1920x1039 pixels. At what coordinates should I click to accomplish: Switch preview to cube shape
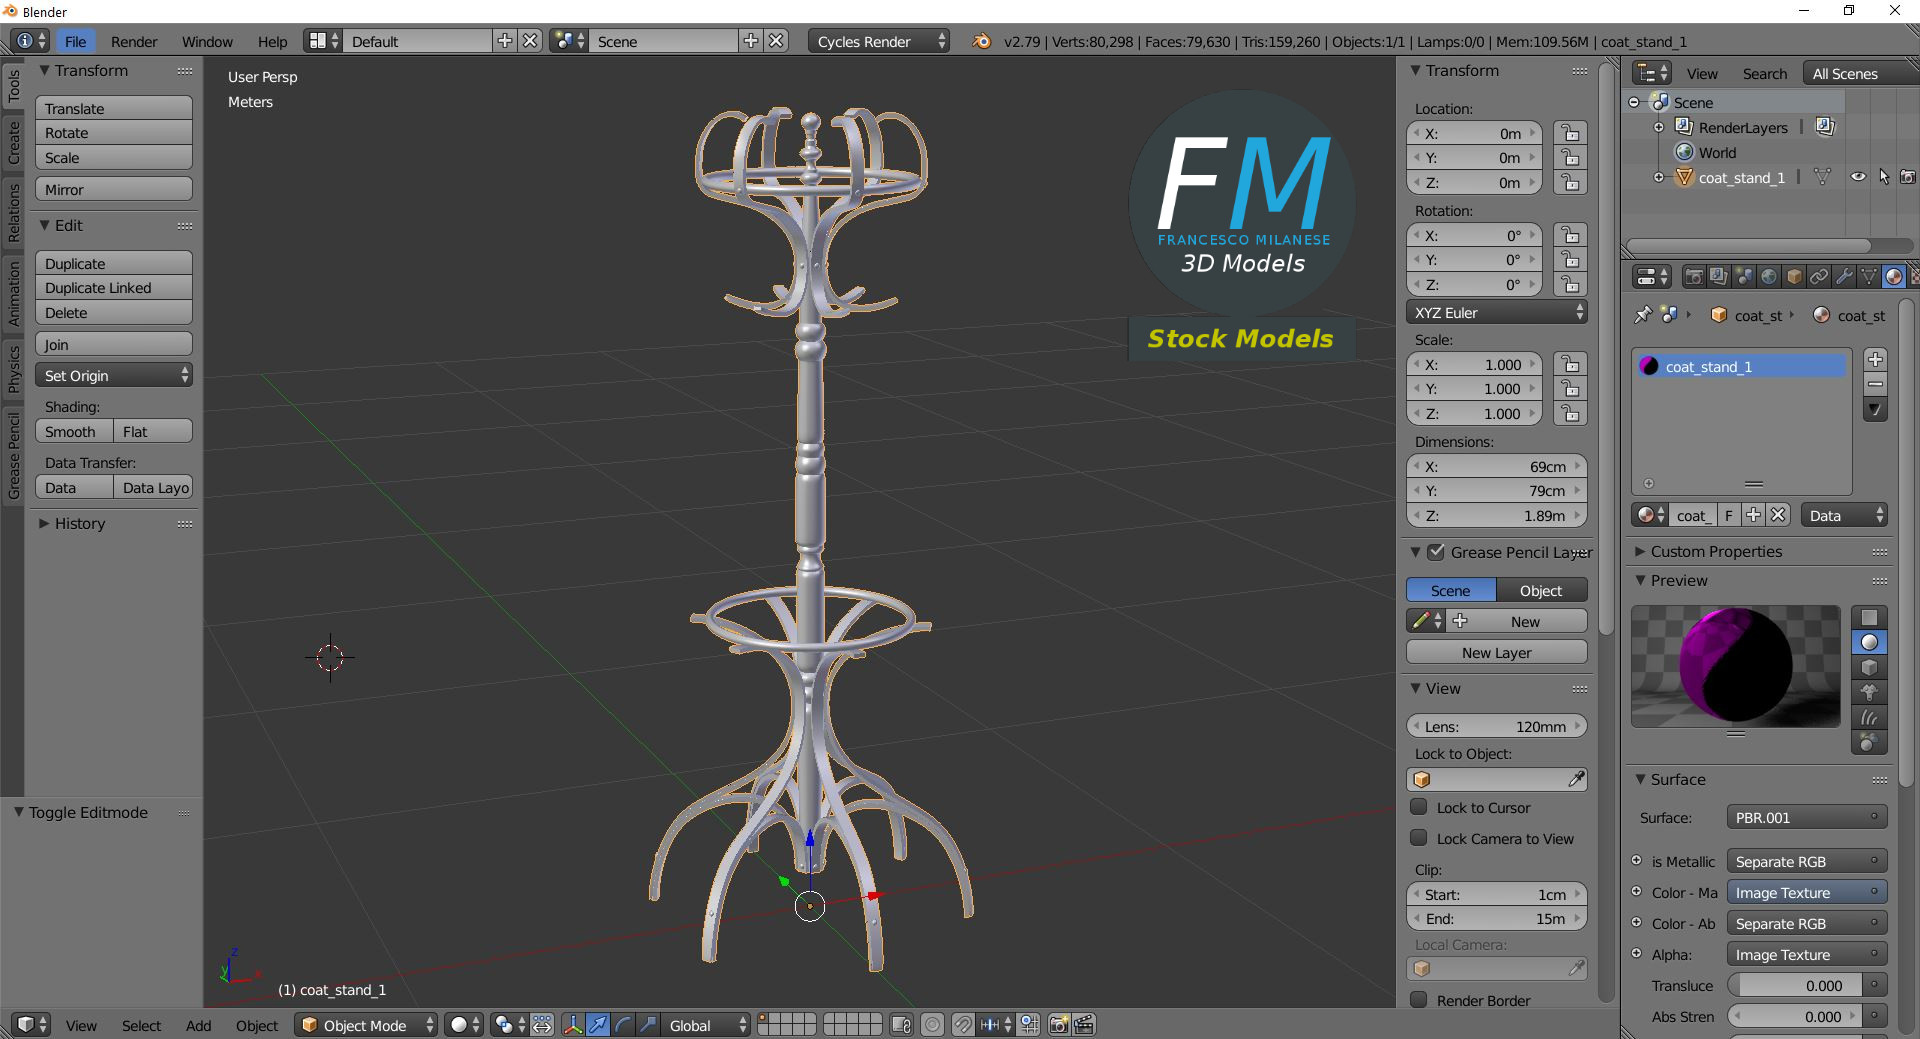coord(1869,668)
